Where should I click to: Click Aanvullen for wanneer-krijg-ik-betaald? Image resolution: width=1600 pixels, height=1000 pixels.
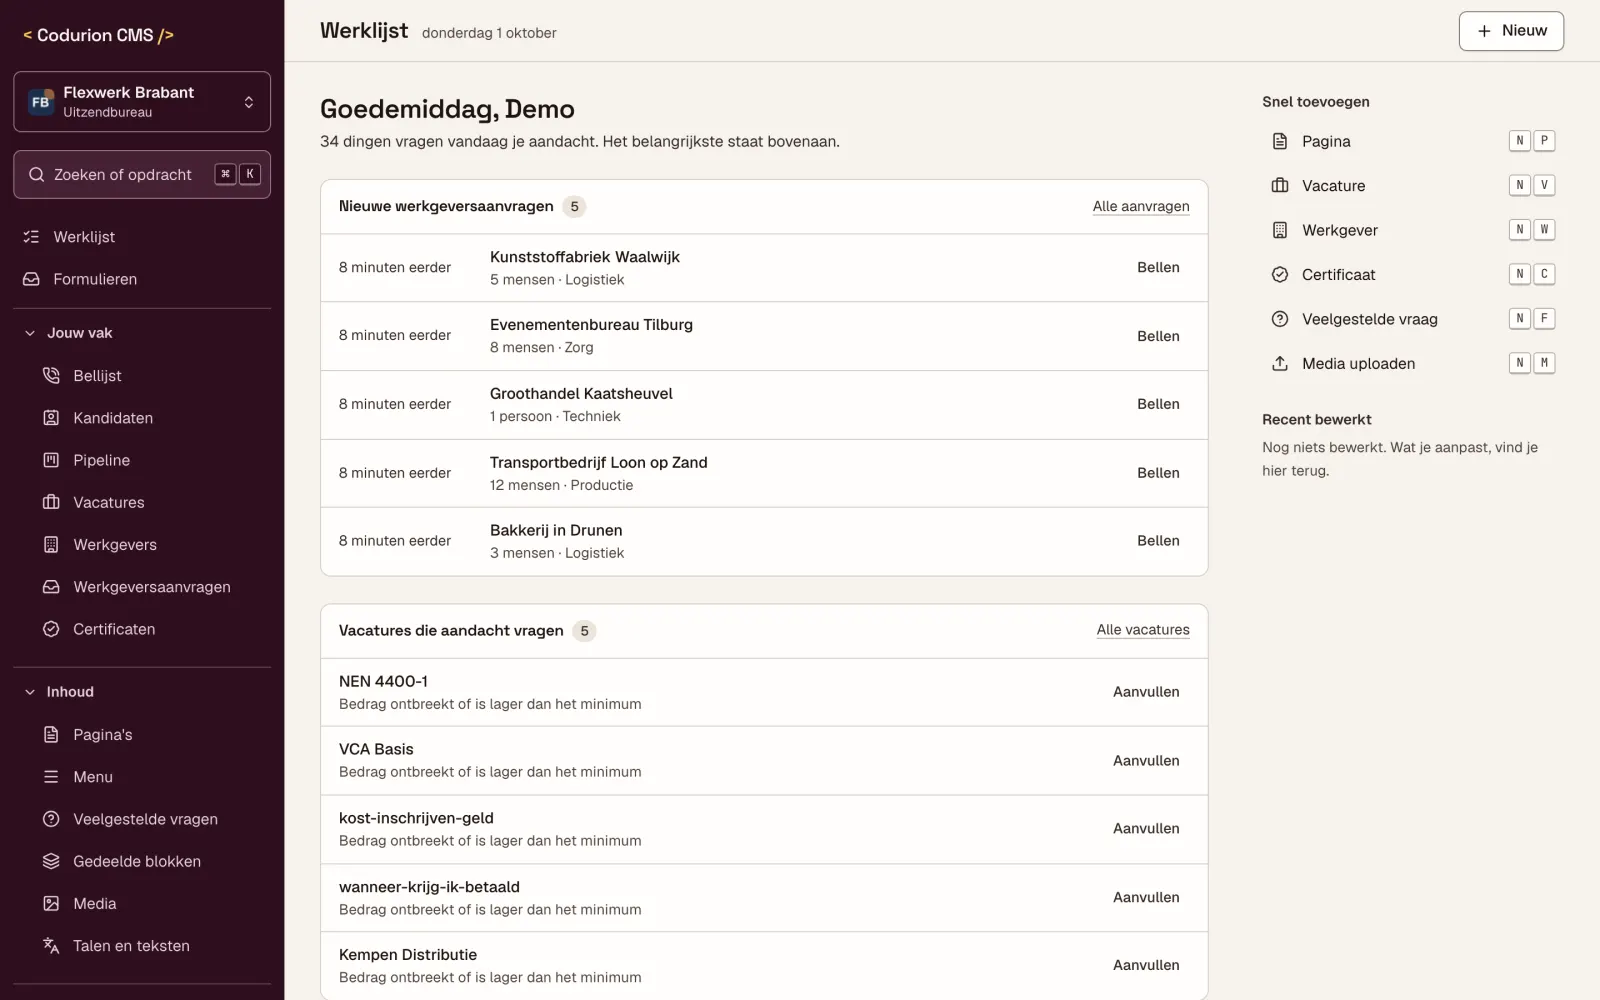tap(1146, 898)
